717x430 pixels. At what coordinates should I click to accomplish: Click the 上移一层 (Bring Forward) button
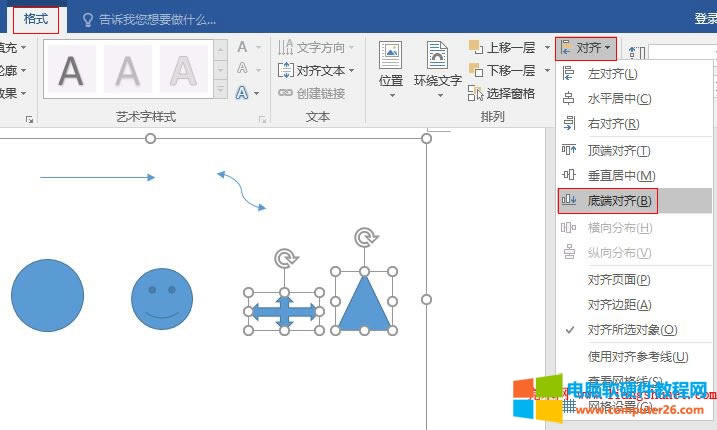pos(502,48)
